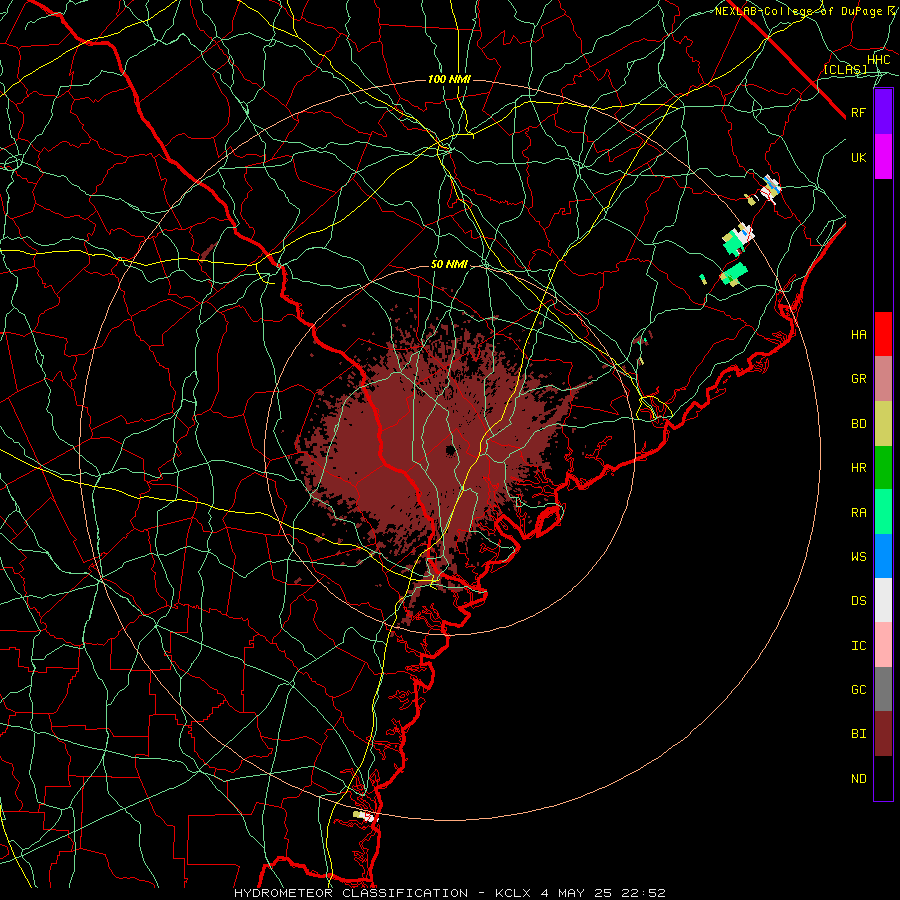900x900 pixels.
Task: Click the IC light pink legend swatch
Action: [x=883, y=645]
